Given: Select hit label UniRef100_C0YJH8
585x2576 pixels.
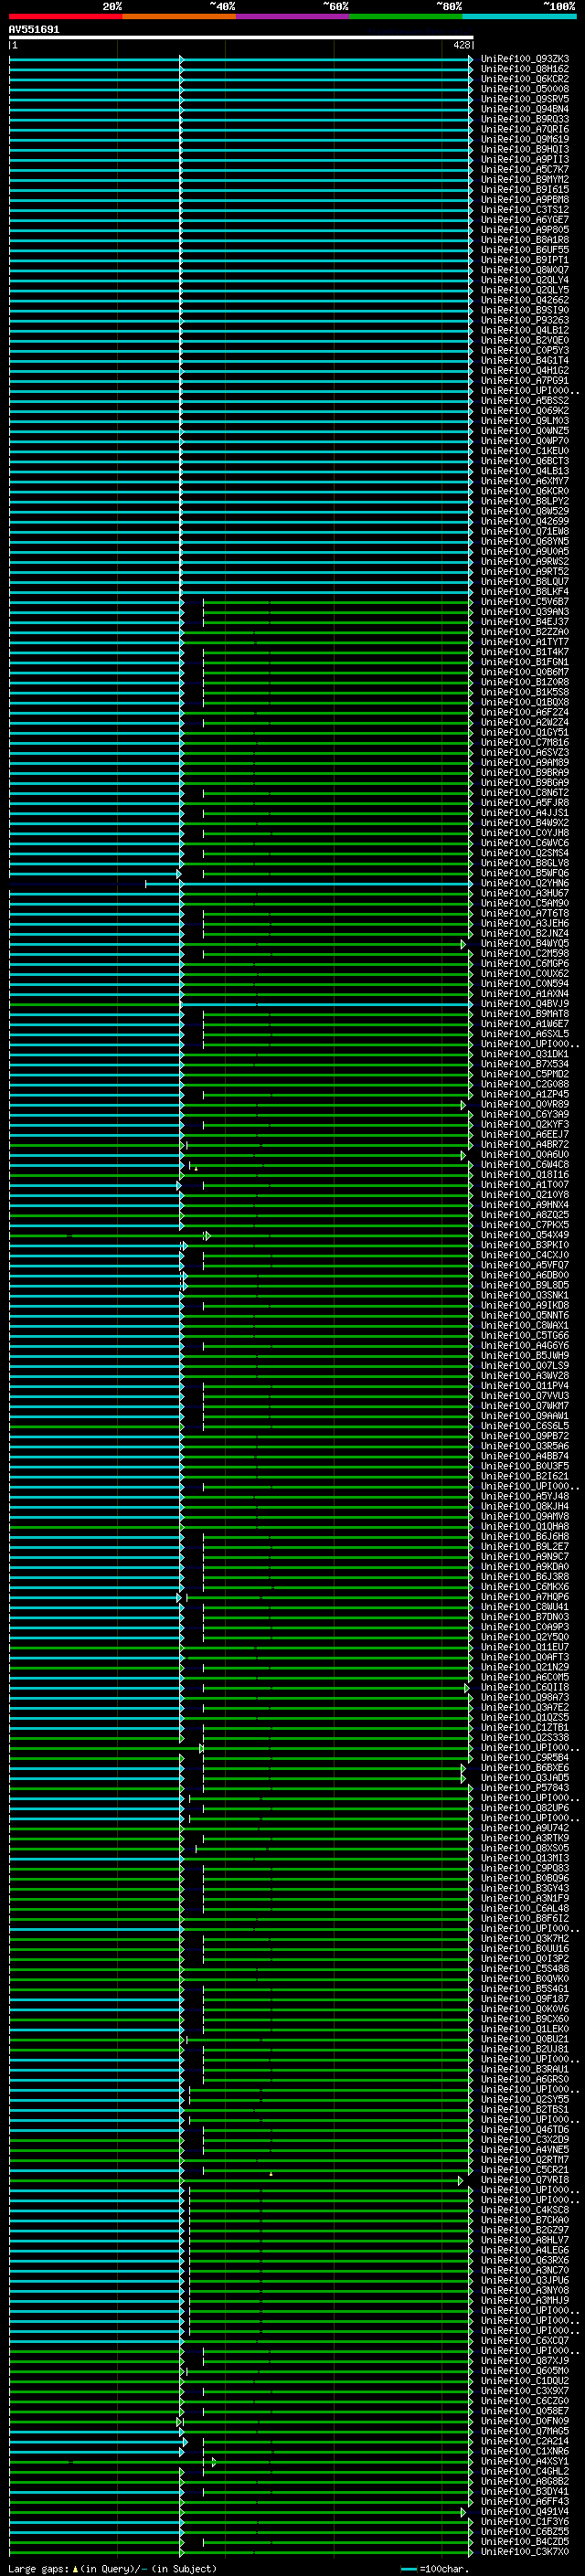Looking at the screenshot, I should (525, 833).
